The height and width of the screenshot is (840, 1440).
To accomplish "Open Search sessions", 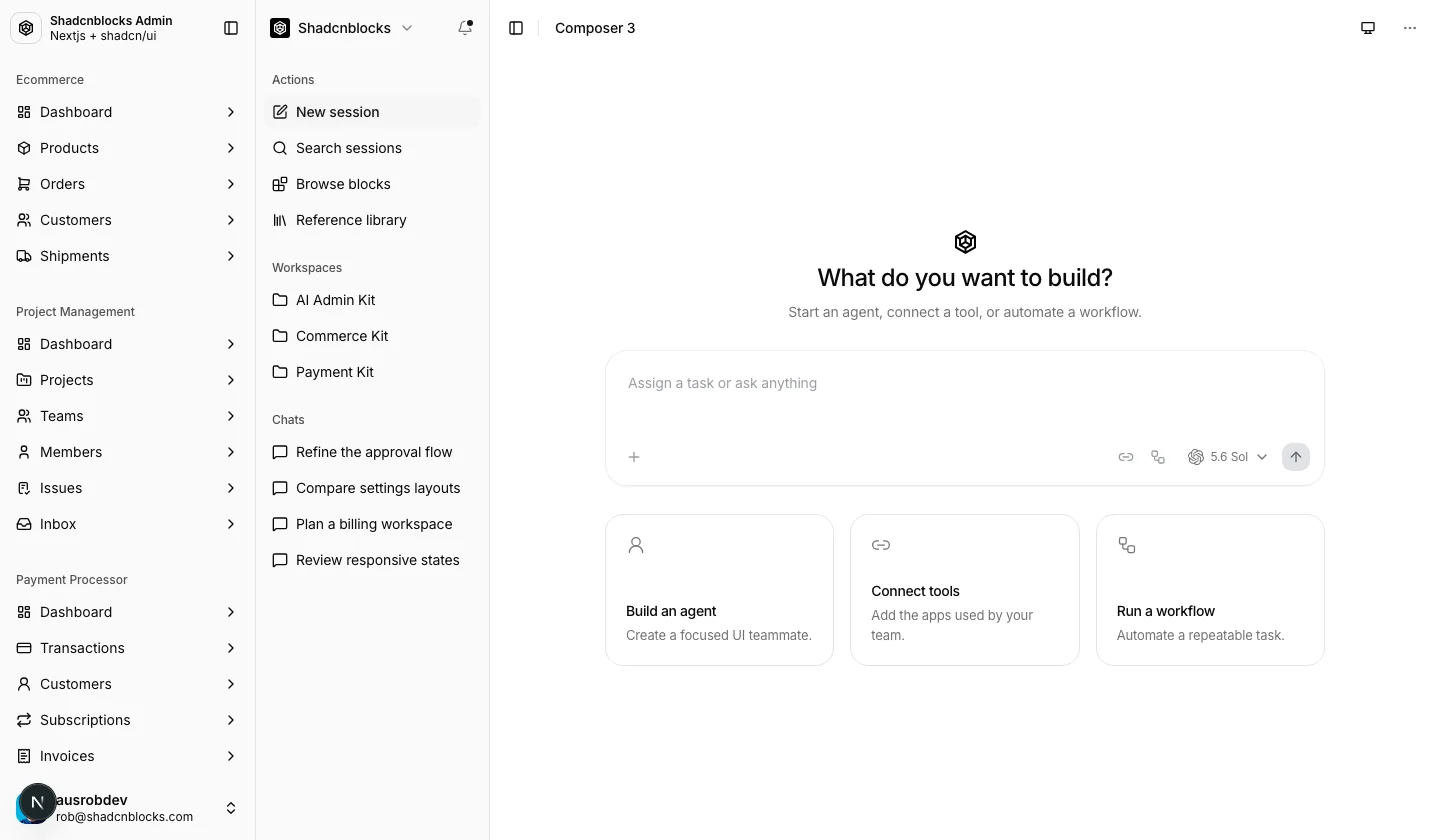I will 372,148.
